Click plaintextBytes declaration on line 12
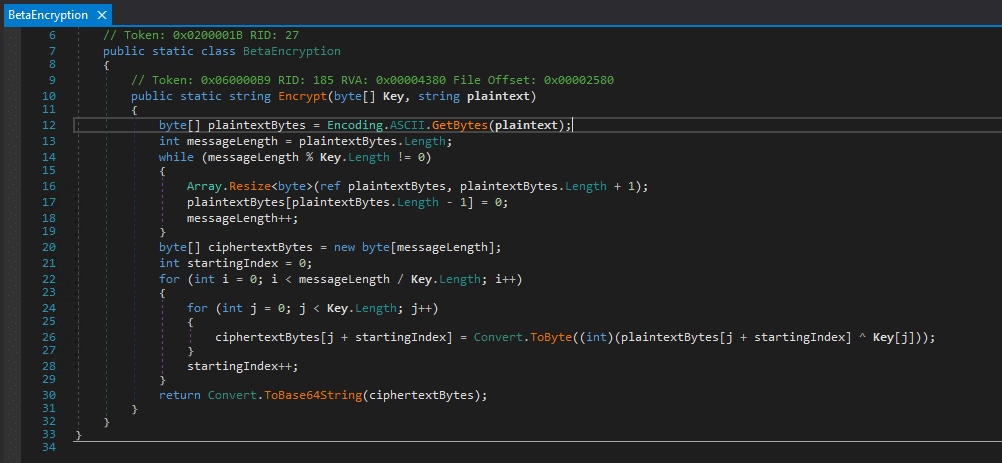The width and height of the screenshot is (1002, 463). (257, 125)
